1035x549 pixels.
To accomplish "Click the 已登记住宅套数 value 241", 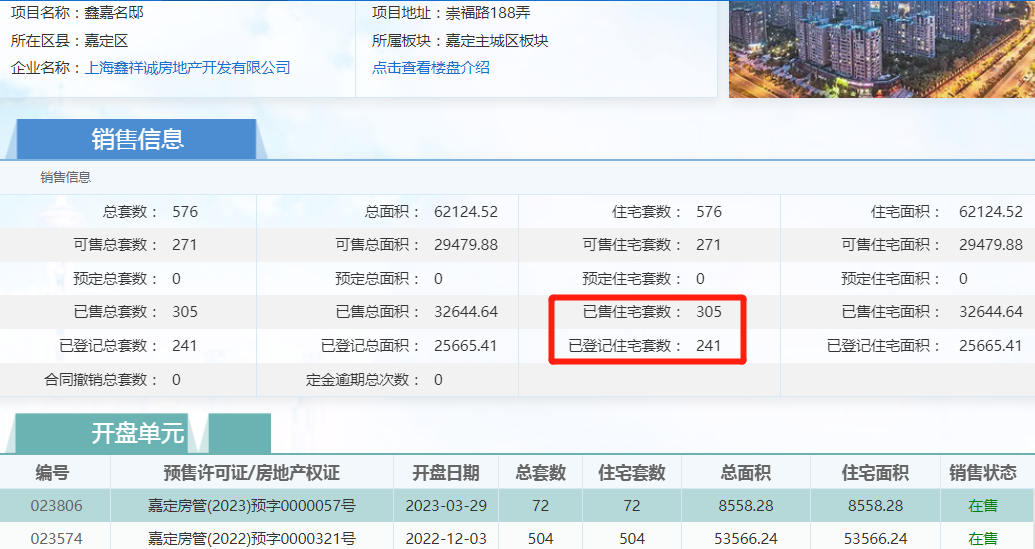I will point(708,346).
